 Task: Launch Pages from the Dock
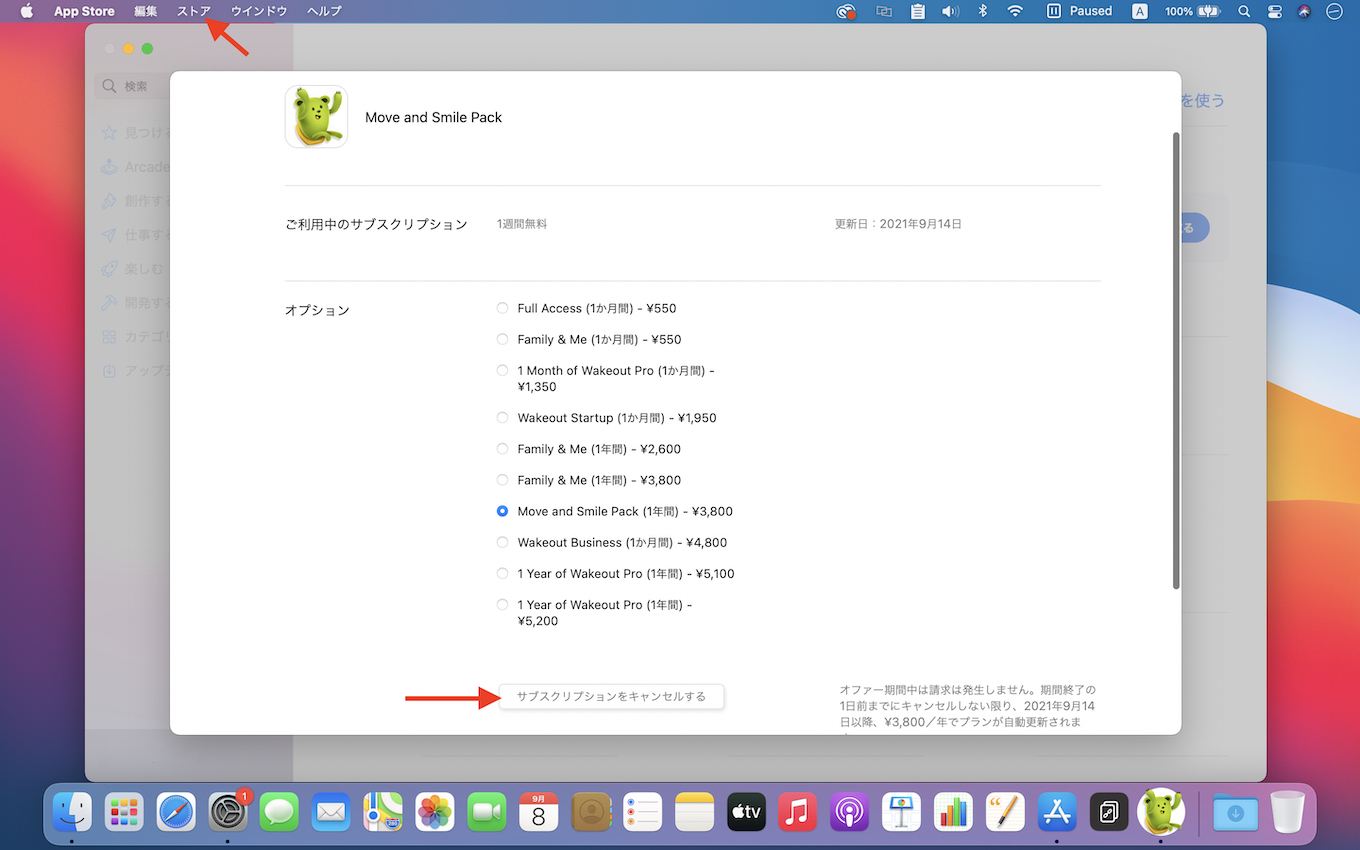pyautogui.click(x=1005, y=812)
